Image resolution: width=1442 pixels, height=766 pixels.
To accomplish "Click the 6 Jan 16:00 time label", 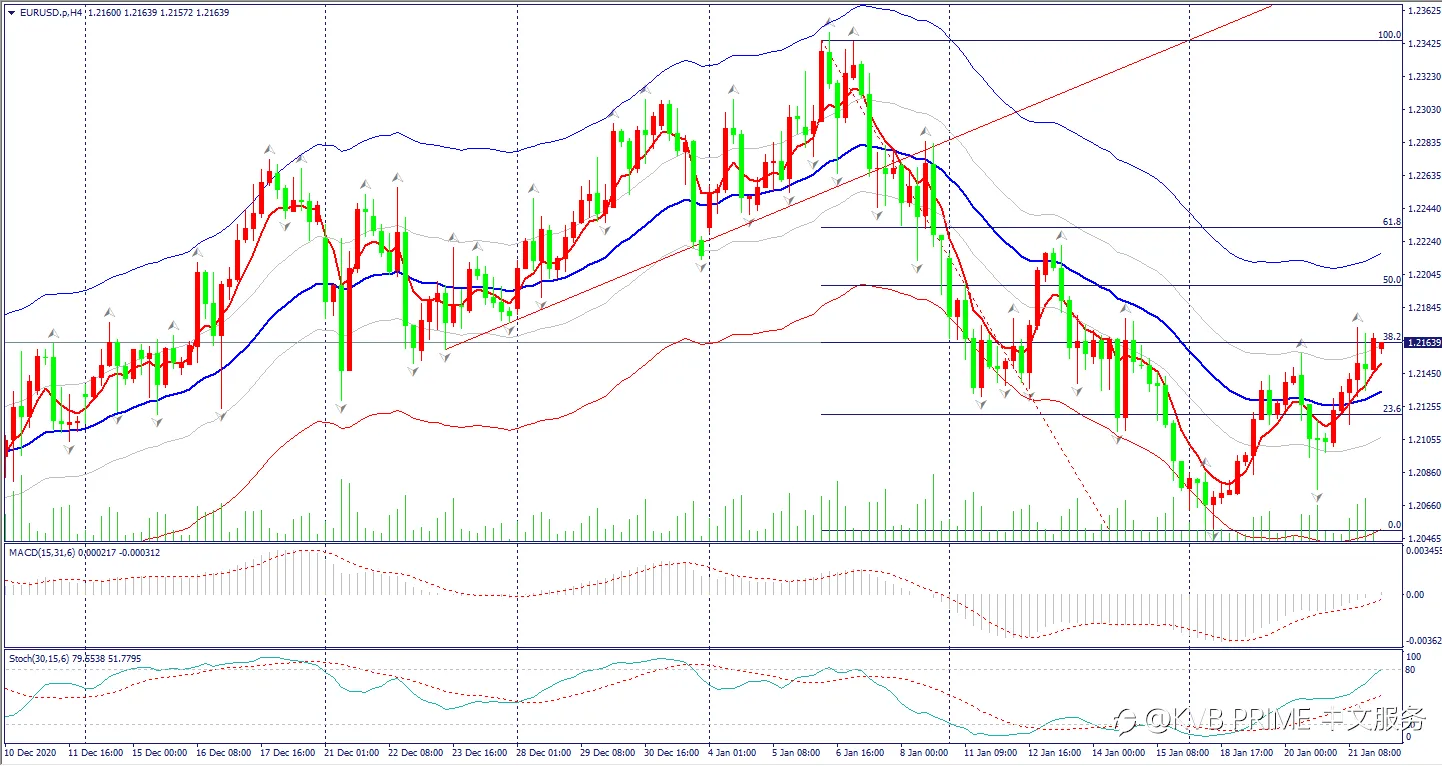I will coord(861,751).
